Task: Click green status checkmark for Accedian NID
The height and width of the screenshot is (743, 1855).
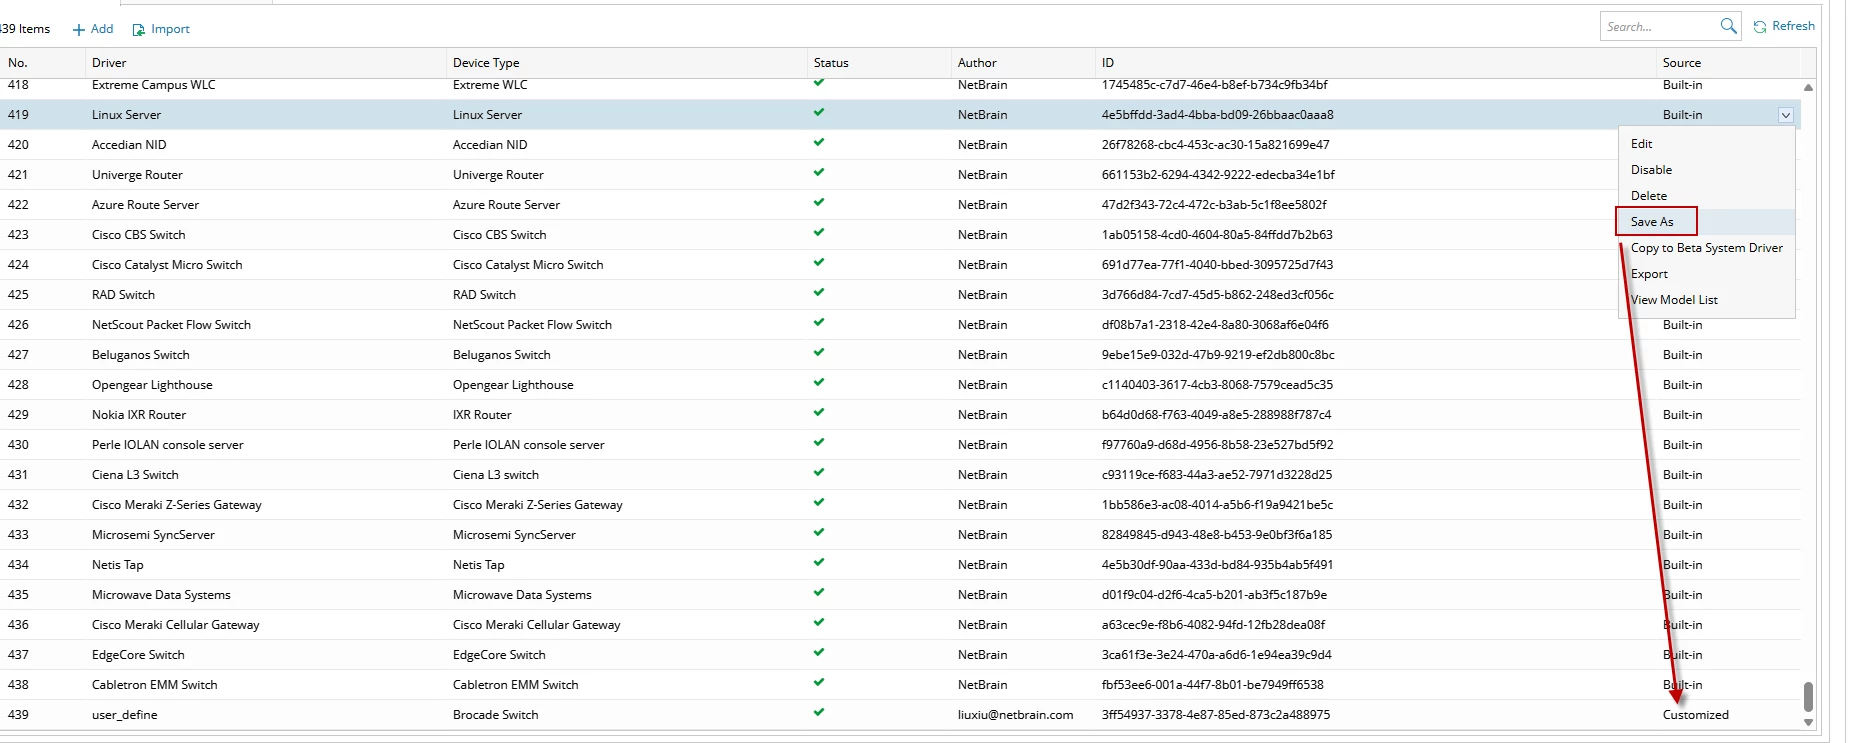Action: 819,143
